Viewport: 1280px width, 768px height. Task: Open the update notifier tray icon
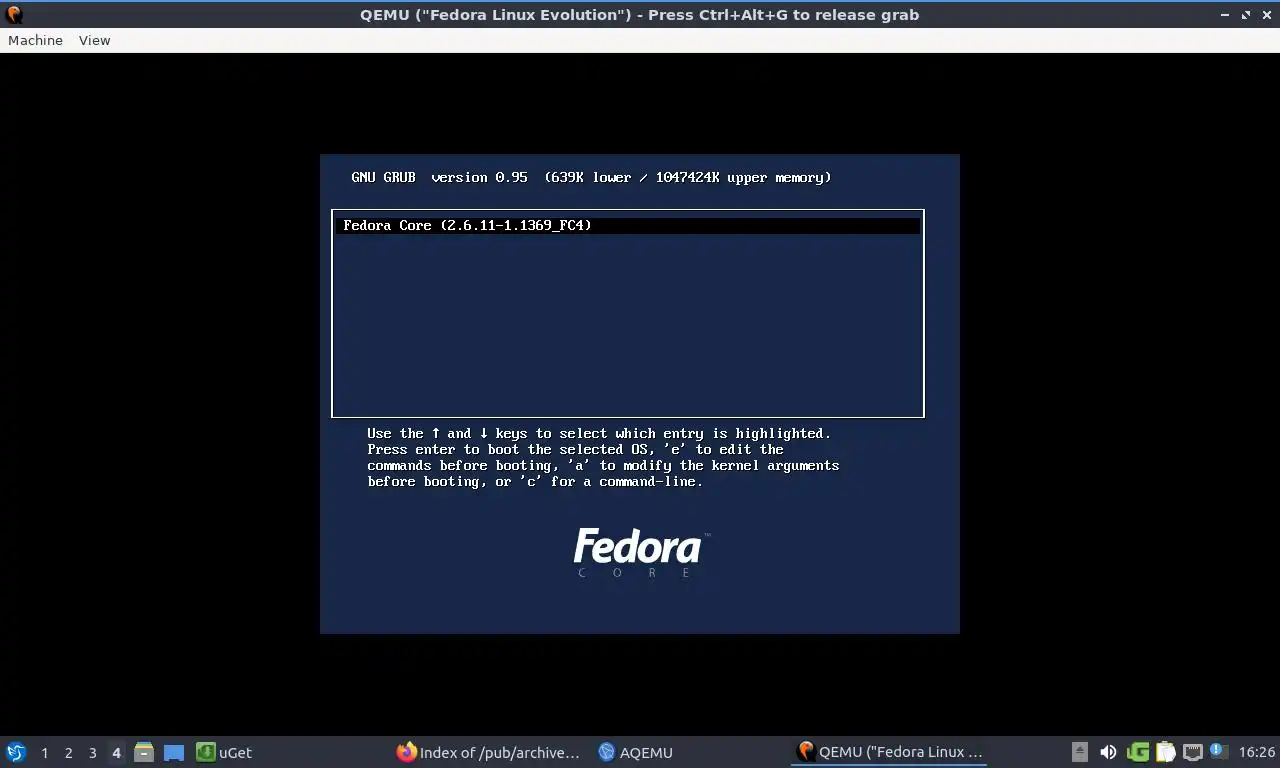pos(1218,751)
